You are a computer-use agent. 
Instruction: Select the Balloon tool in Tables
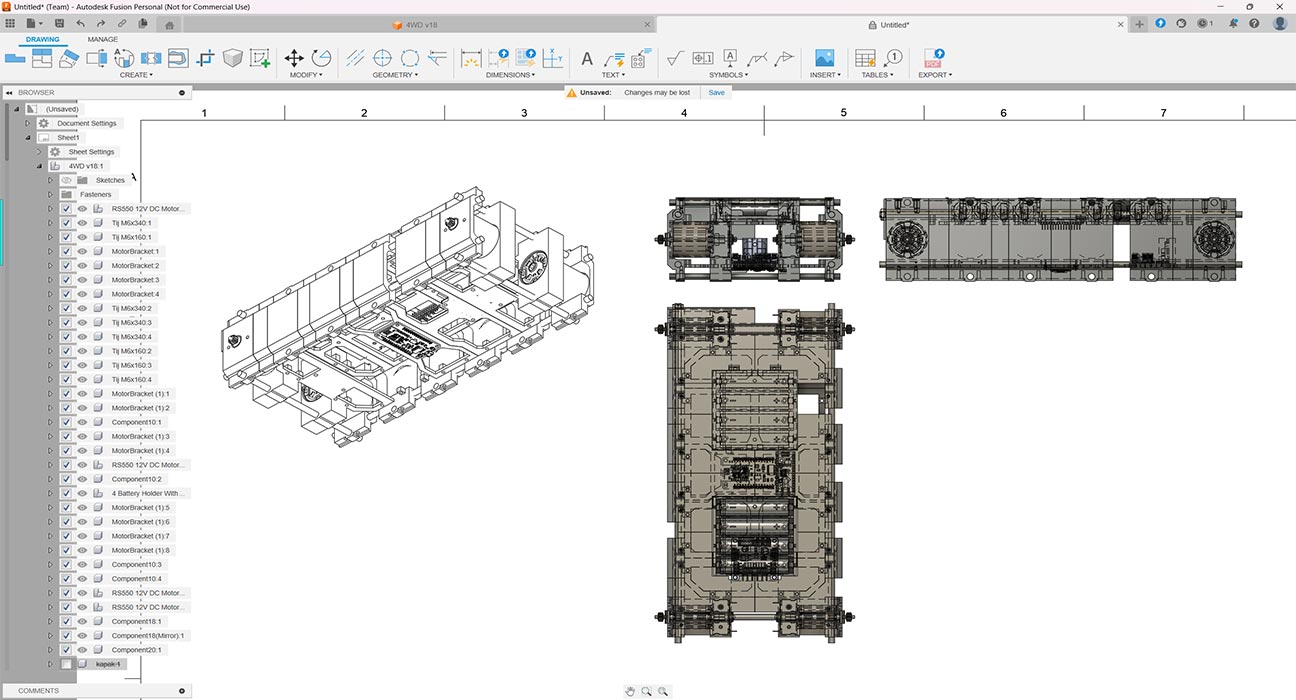(893, 59)
